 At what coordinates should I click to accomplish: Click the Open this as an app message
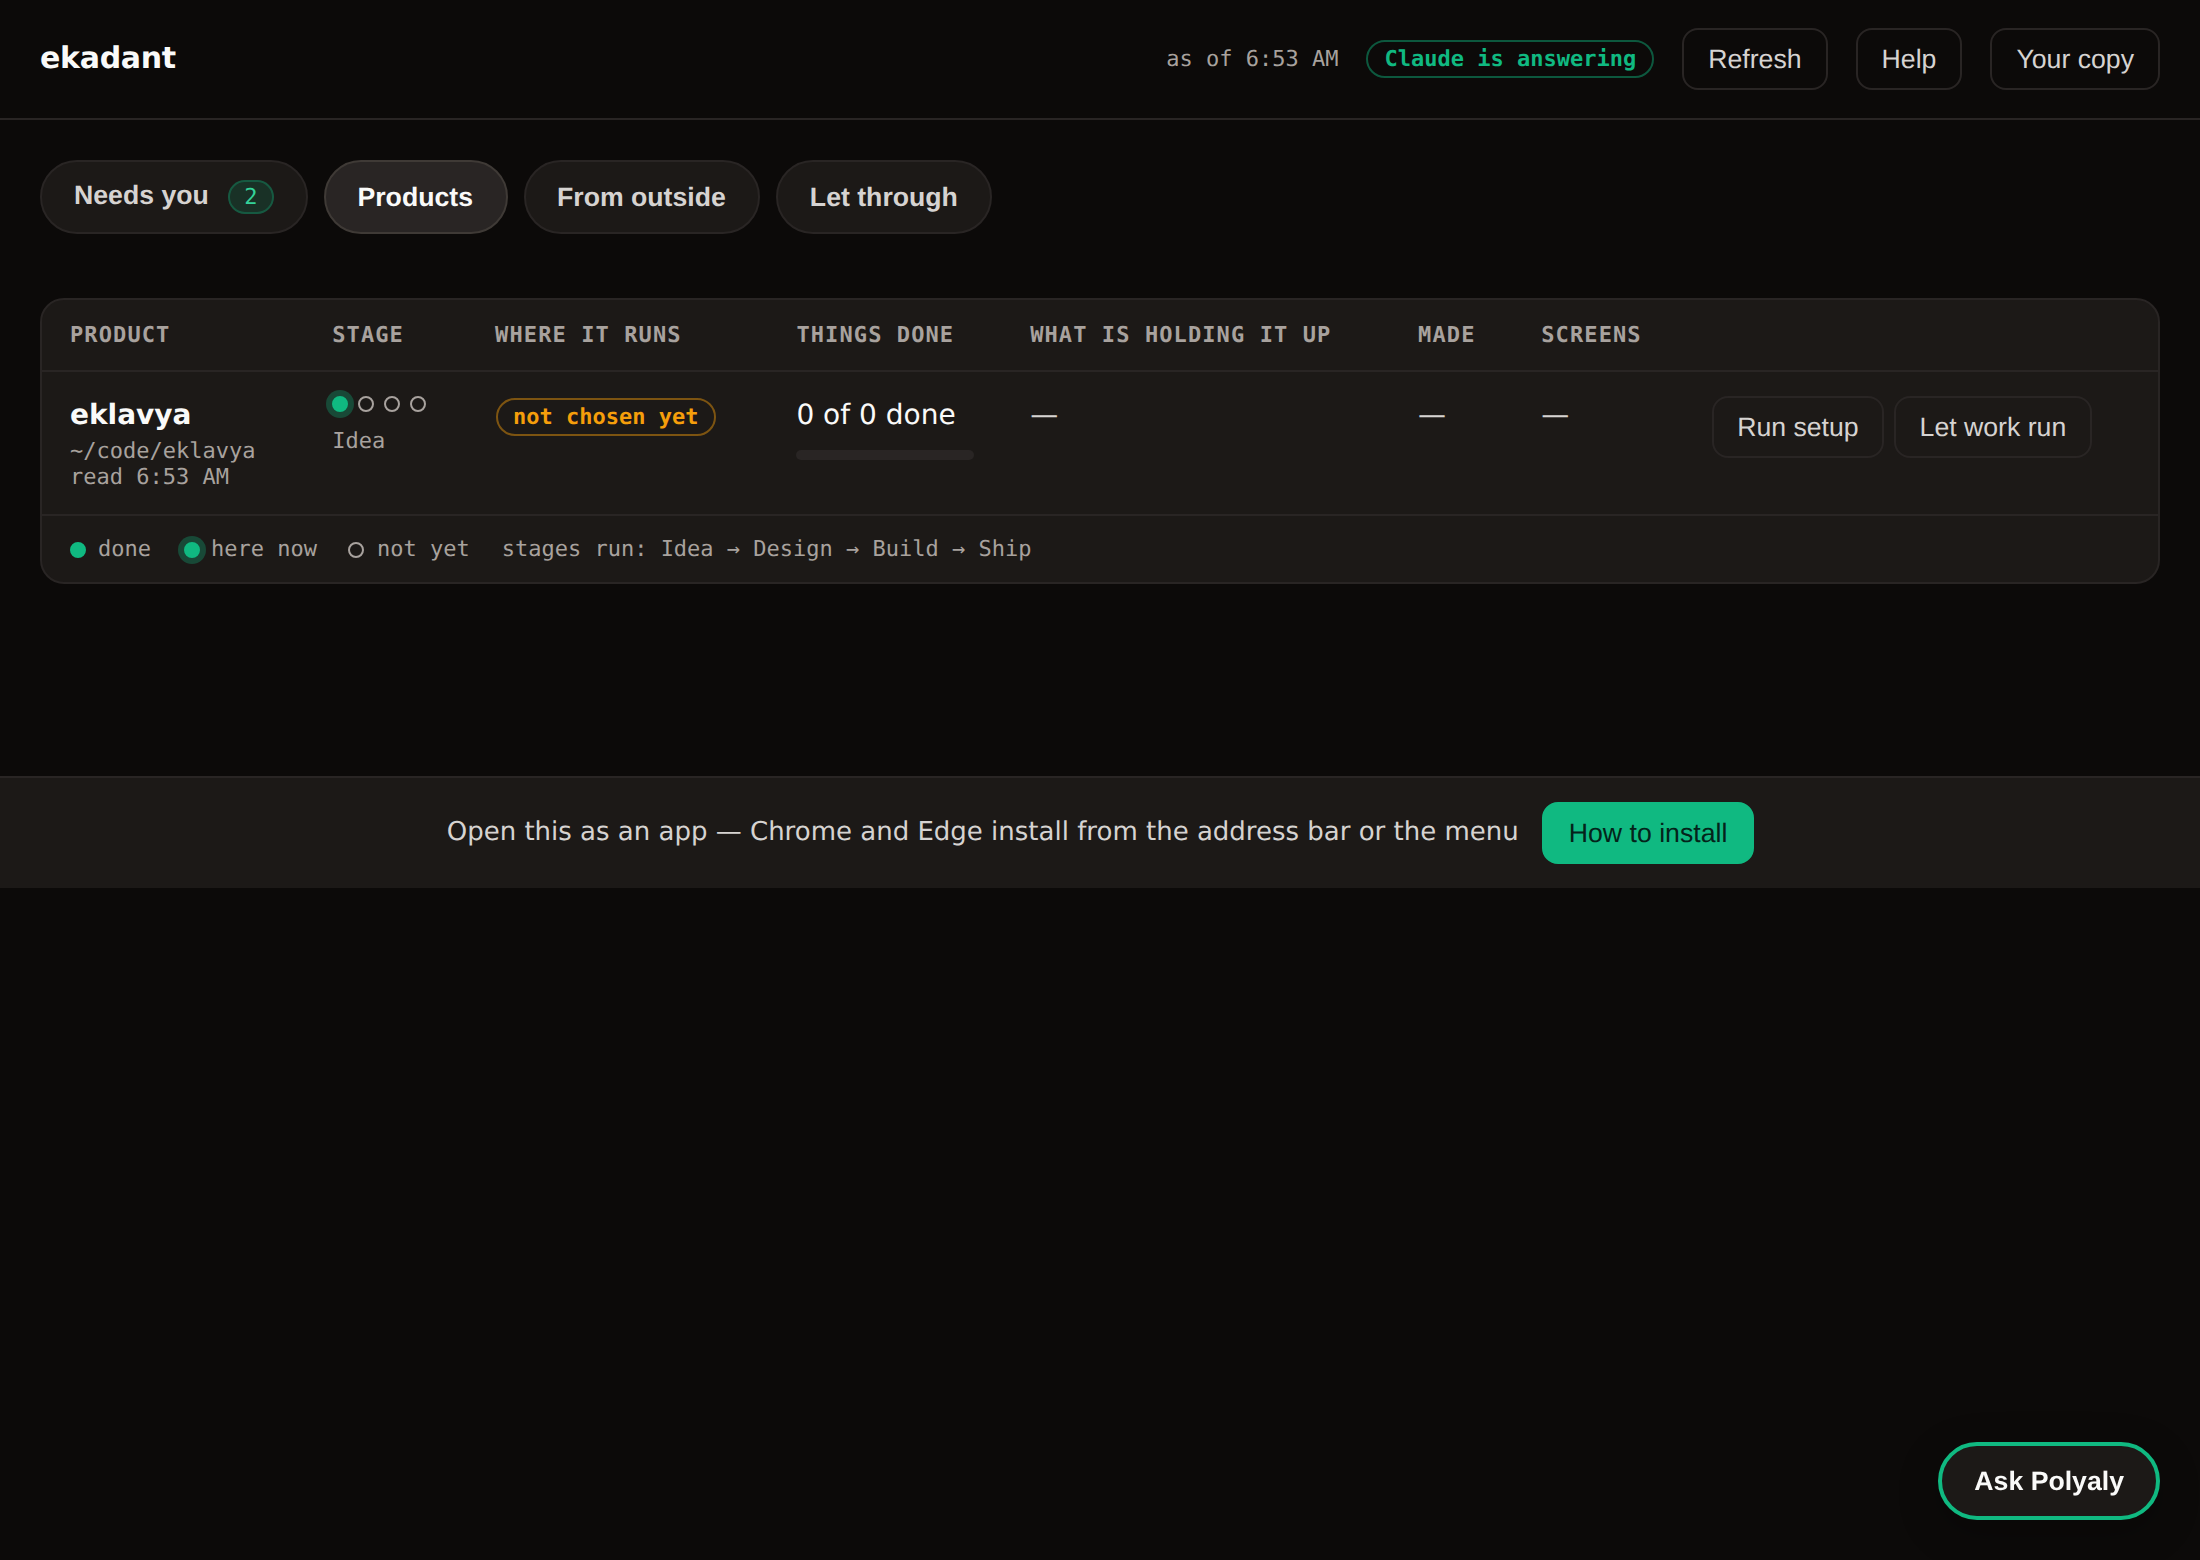[982, 831]
